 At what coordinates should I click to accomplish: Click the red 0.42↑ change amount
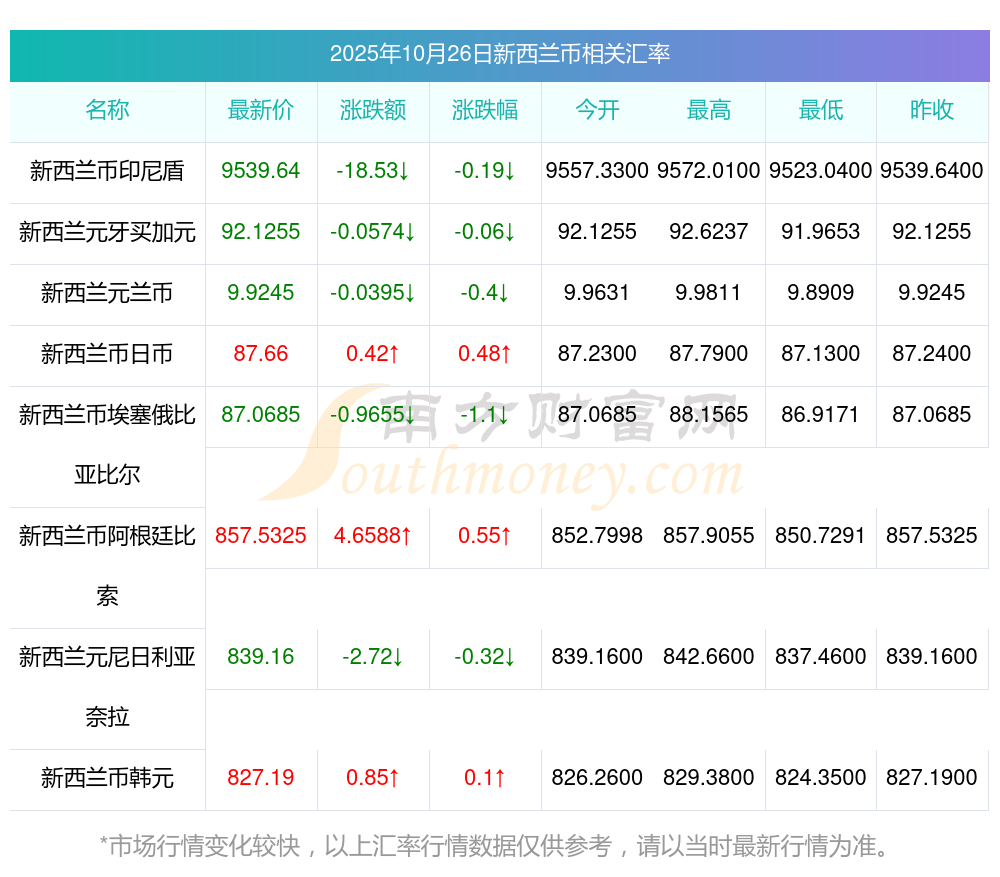[373, 353]
